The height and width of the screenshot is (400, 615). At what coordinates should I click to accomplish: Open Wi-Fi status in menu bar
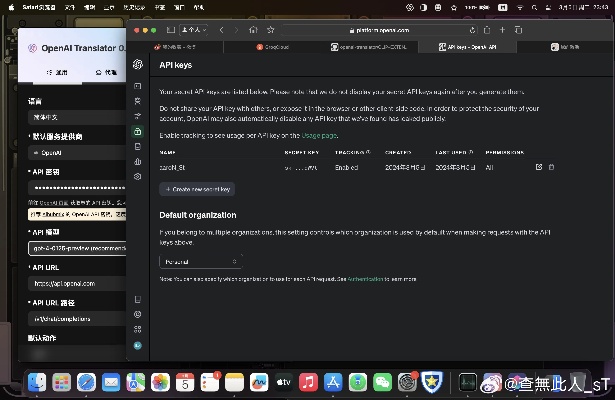(x=520, y=7)
